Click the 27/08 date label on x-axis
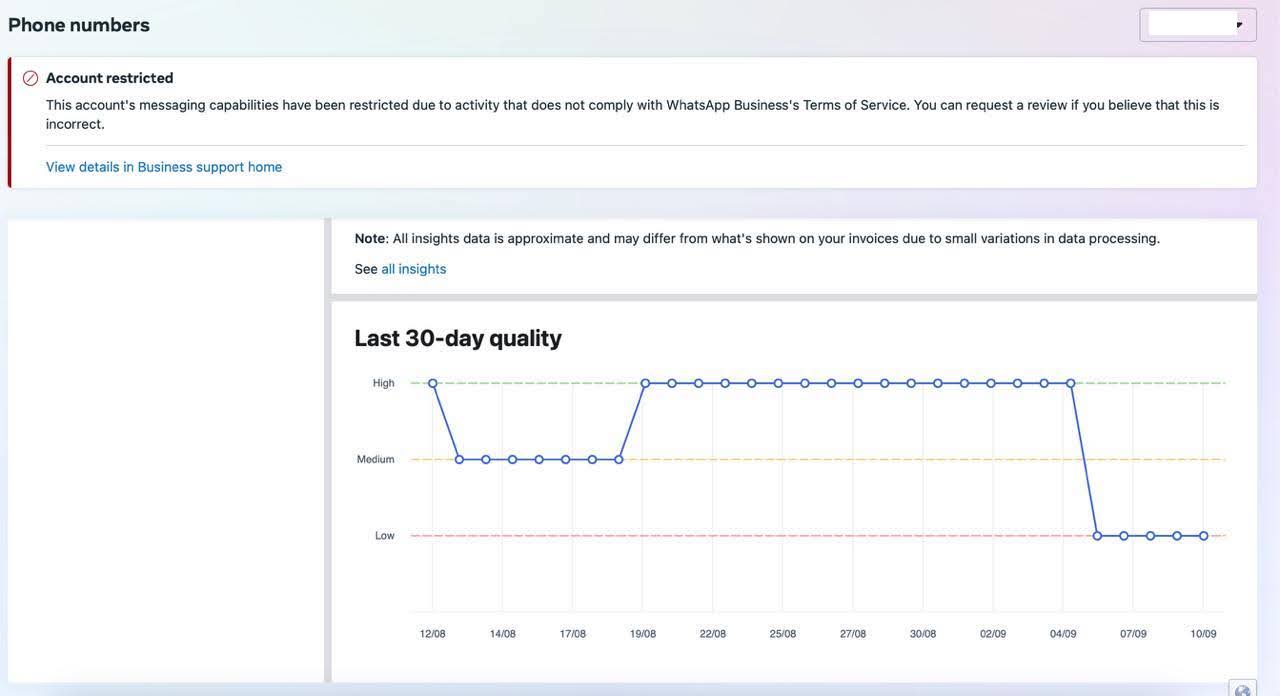The image size is (1280, 696). coord(853,634)
